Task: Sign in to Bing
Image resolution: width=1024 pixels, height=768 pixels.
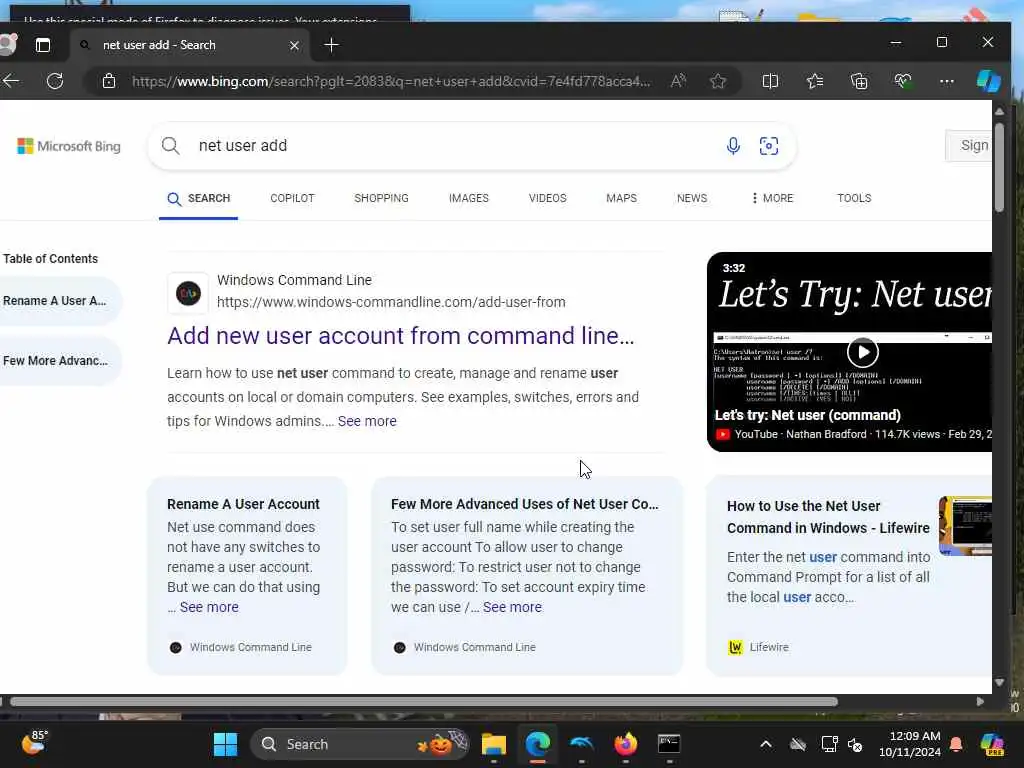Action: [970, 146]
